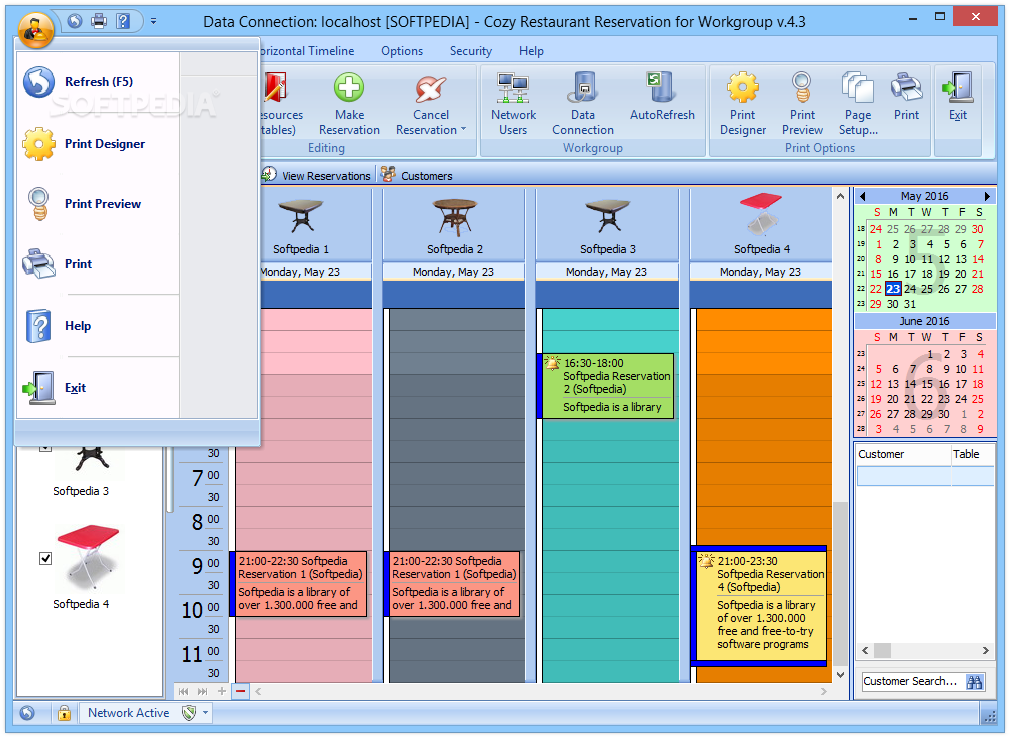Click the help icon in the quick access toolbar
The height and width of the screenshot is (738, 1010).
(x=123, y=21)
